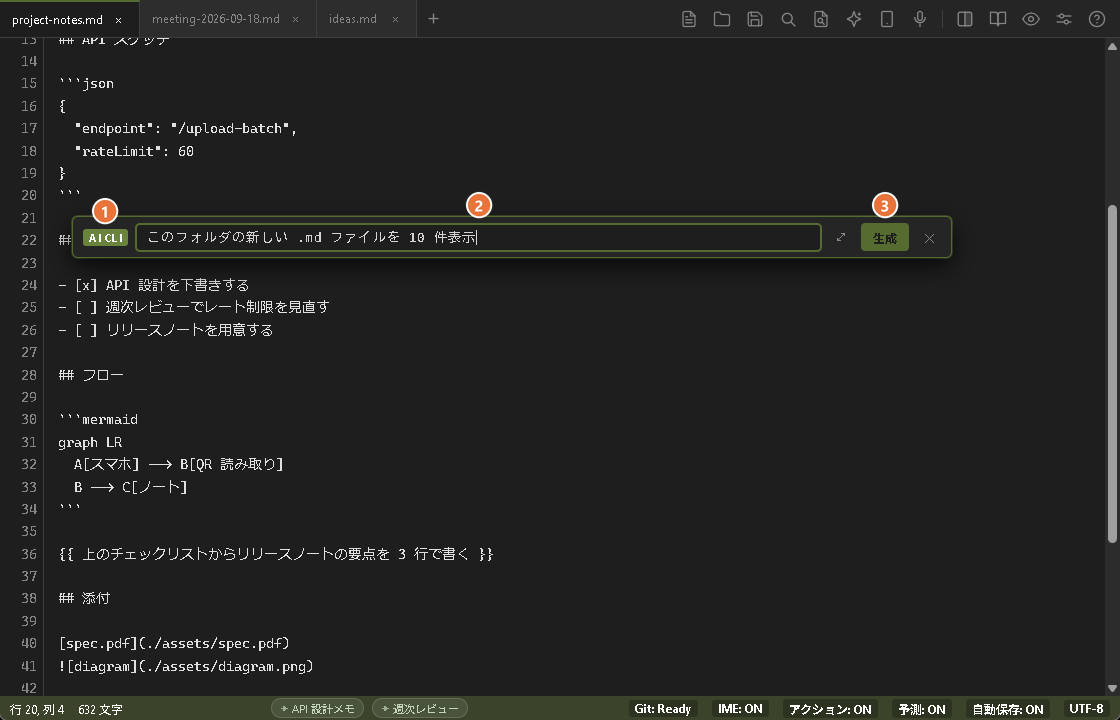The height and width of the screenshot is (720, 1120).
Task: Expand the AI prompt box with arrows icon
Action: (x=841, y=237)
